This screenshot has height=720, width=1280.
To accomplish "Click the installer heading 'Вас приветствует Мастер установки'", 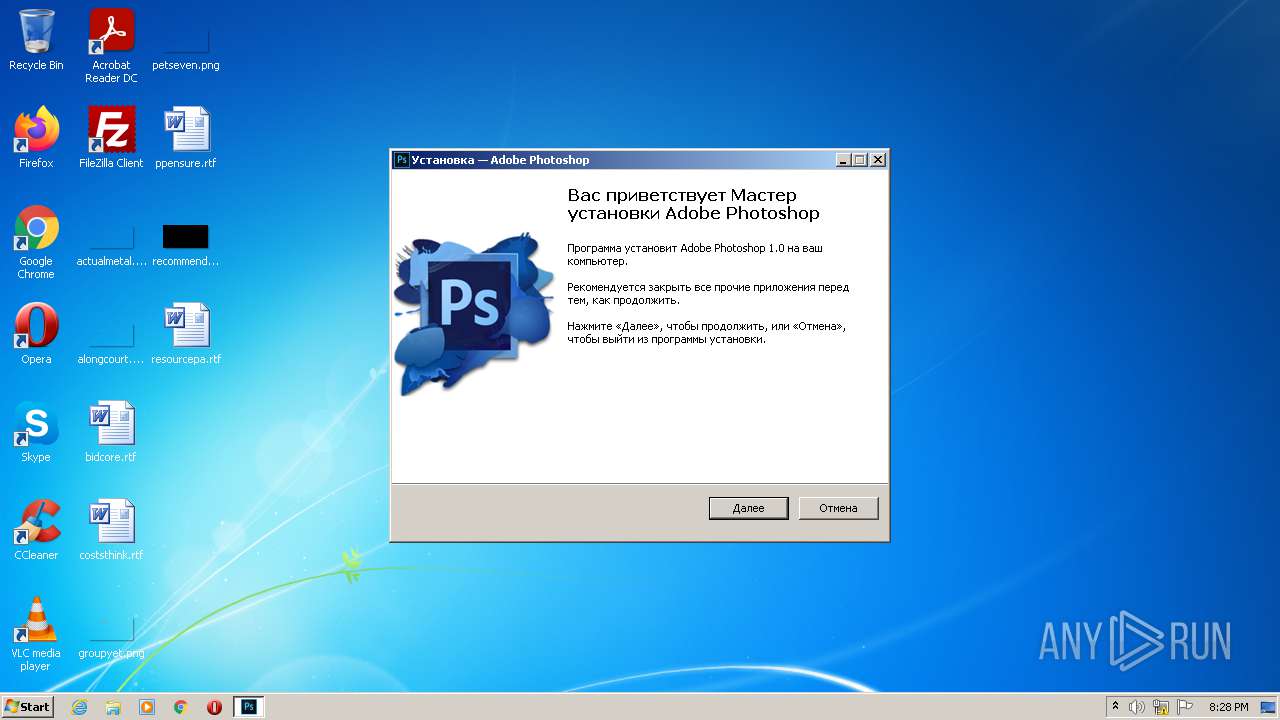I will click(x=693, y=204).
